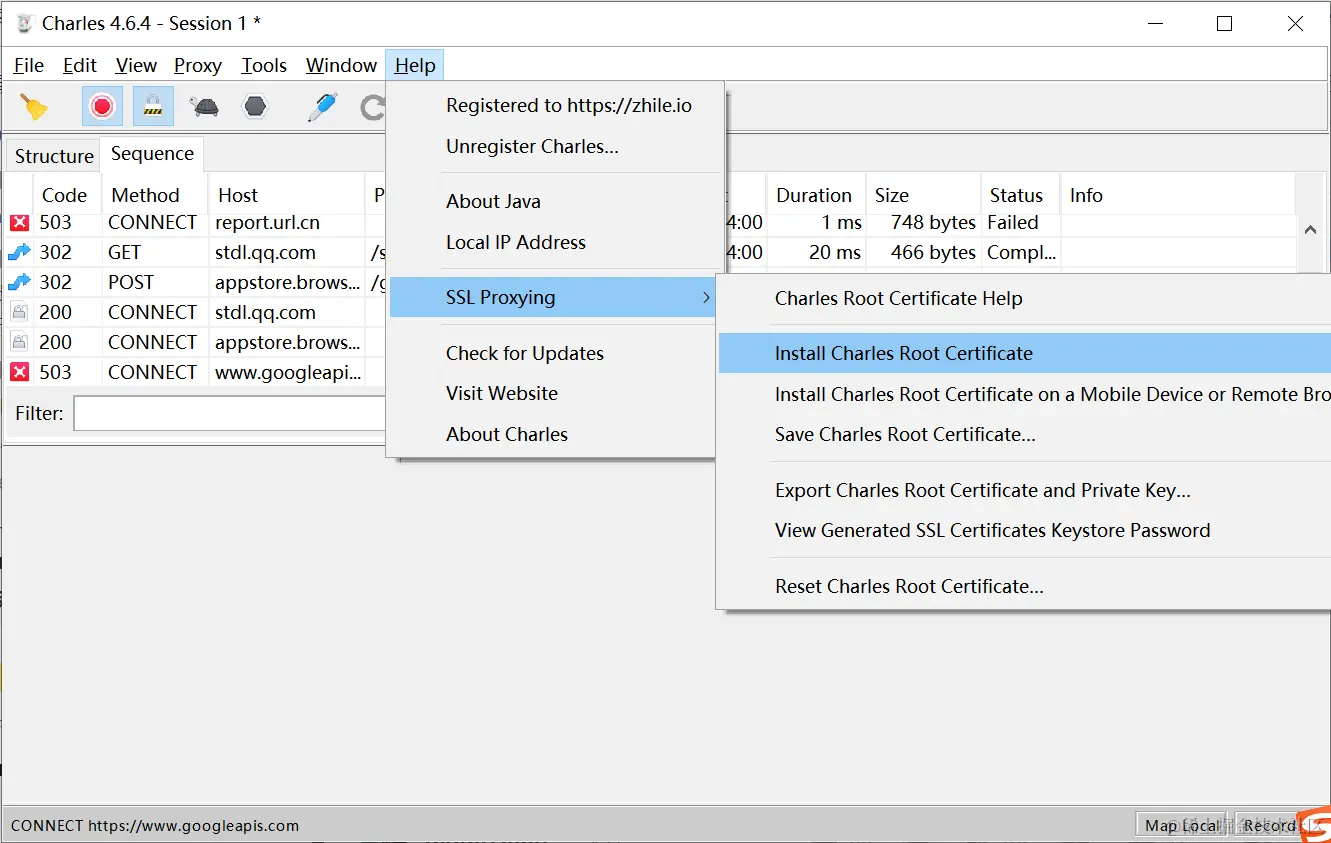Click the Filter text field
The height and width of the screenshot is (843, 1331).
click(x=230, y=414)
